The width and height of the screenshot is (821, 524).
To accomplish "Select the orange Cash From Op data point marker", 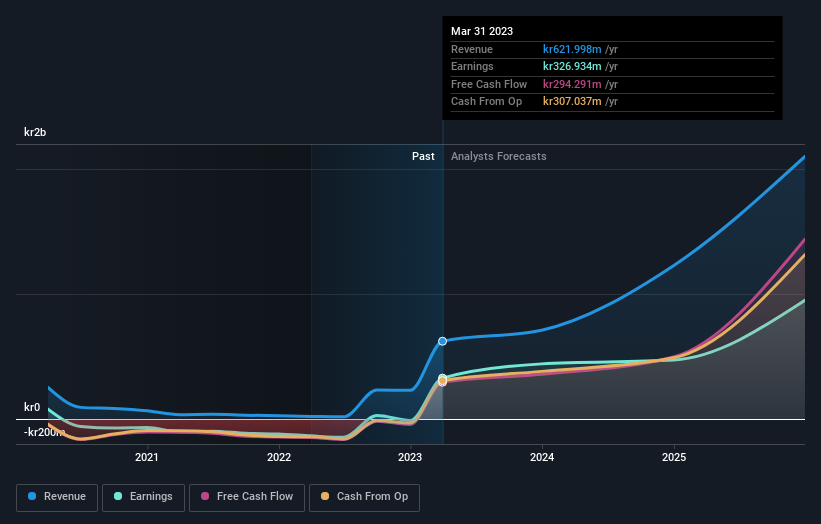I will (x=442, y=381).
